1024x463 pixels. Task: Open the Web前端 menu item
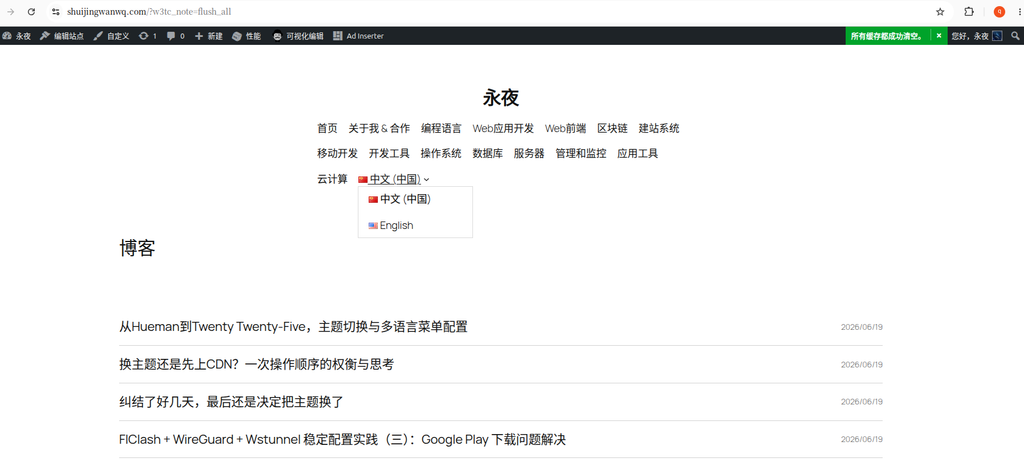click(x=566, y=128)
